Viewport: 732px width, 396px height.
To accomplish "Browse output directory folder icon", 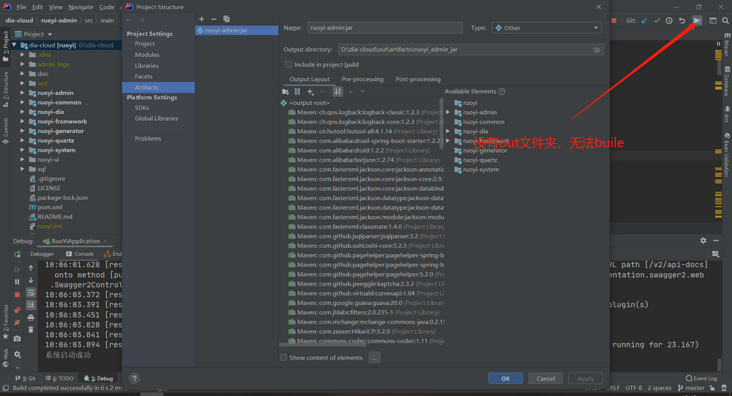I will click(x=597, y=50).
